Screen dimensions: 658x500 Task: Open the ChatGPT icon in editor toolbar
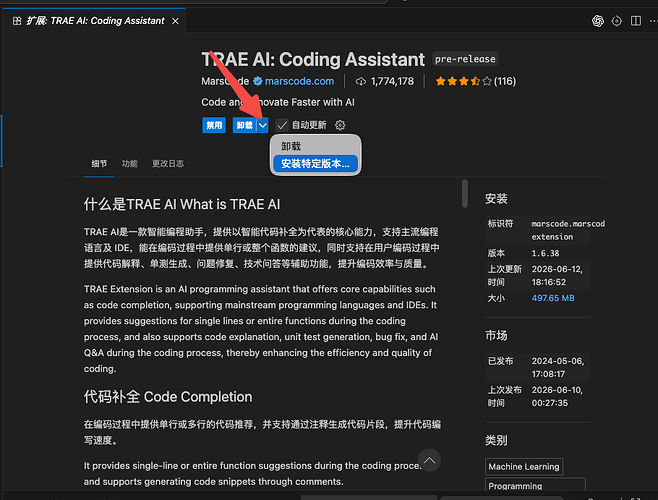(598, 21)
